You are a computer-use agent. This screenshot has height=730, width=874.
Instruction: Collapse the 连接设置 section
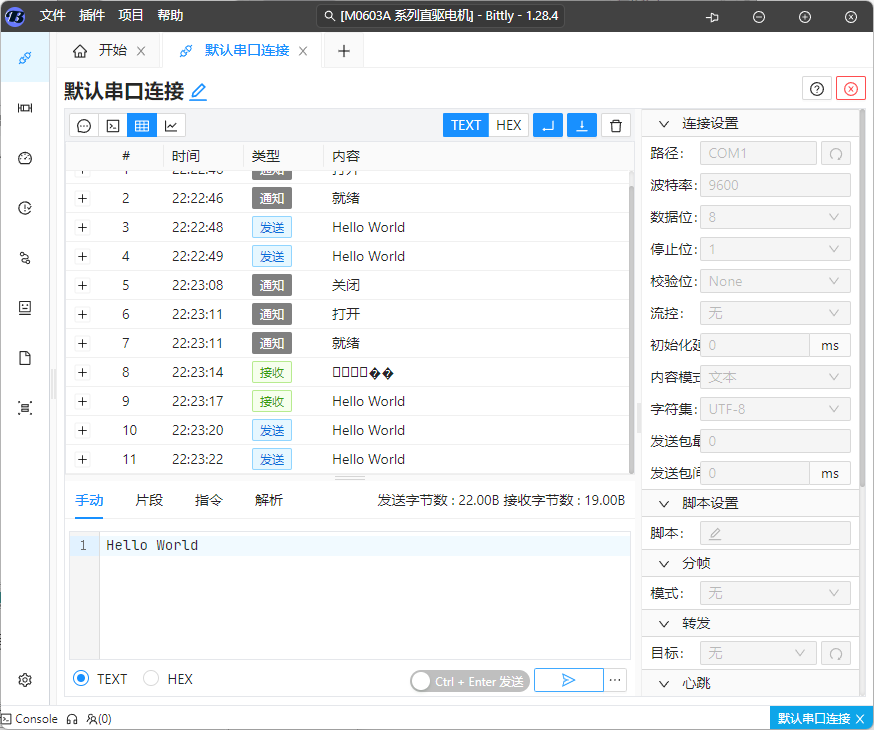[x=663, y=123]
